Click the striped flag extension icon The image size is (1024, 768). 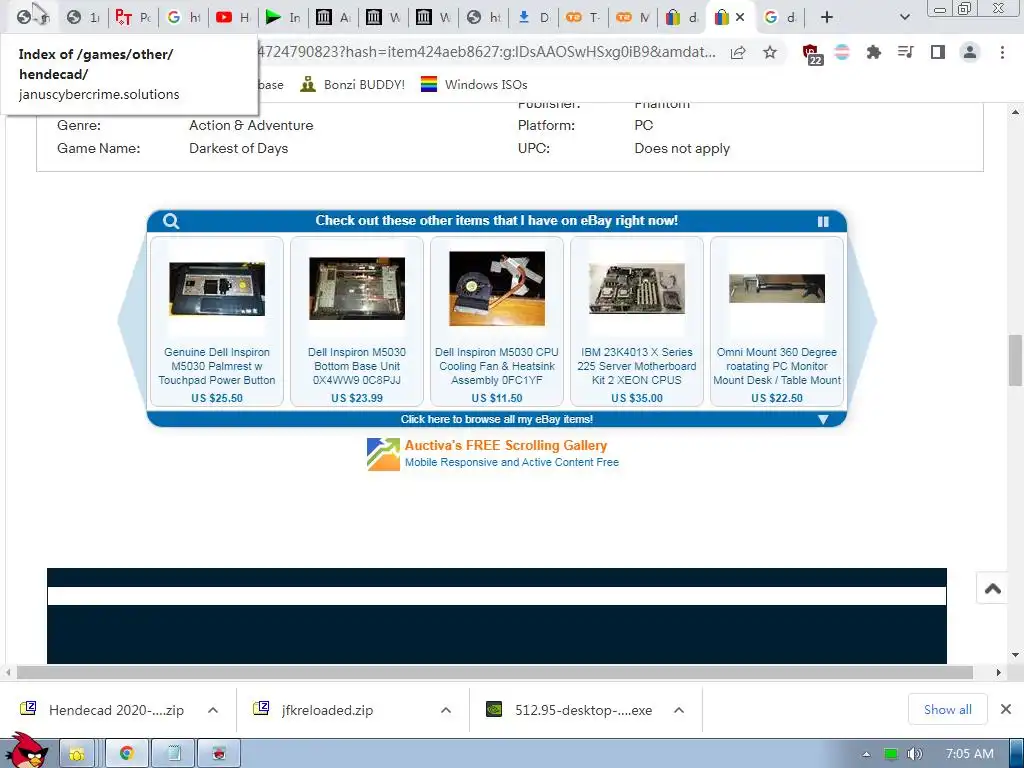click(842, 52)
